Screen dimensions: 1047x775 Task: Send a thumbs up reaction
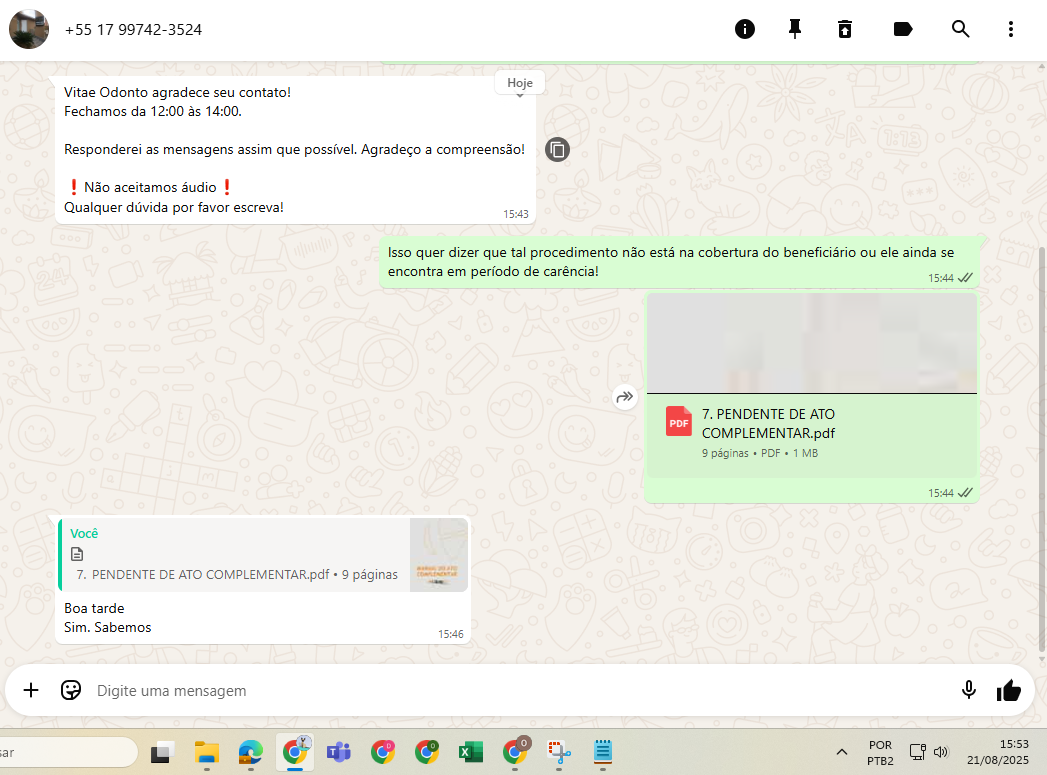click(1009, 690)
